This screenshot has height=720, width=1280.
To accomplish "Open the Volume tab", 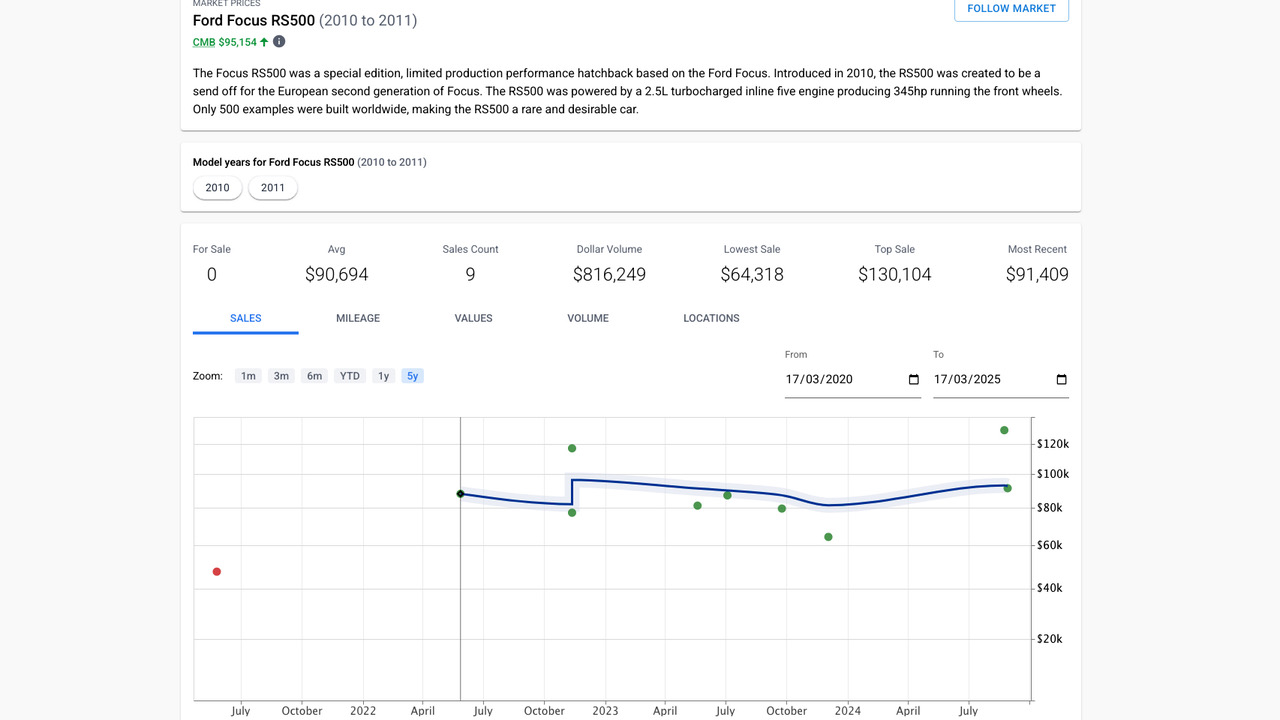I will tap(588, 318).
